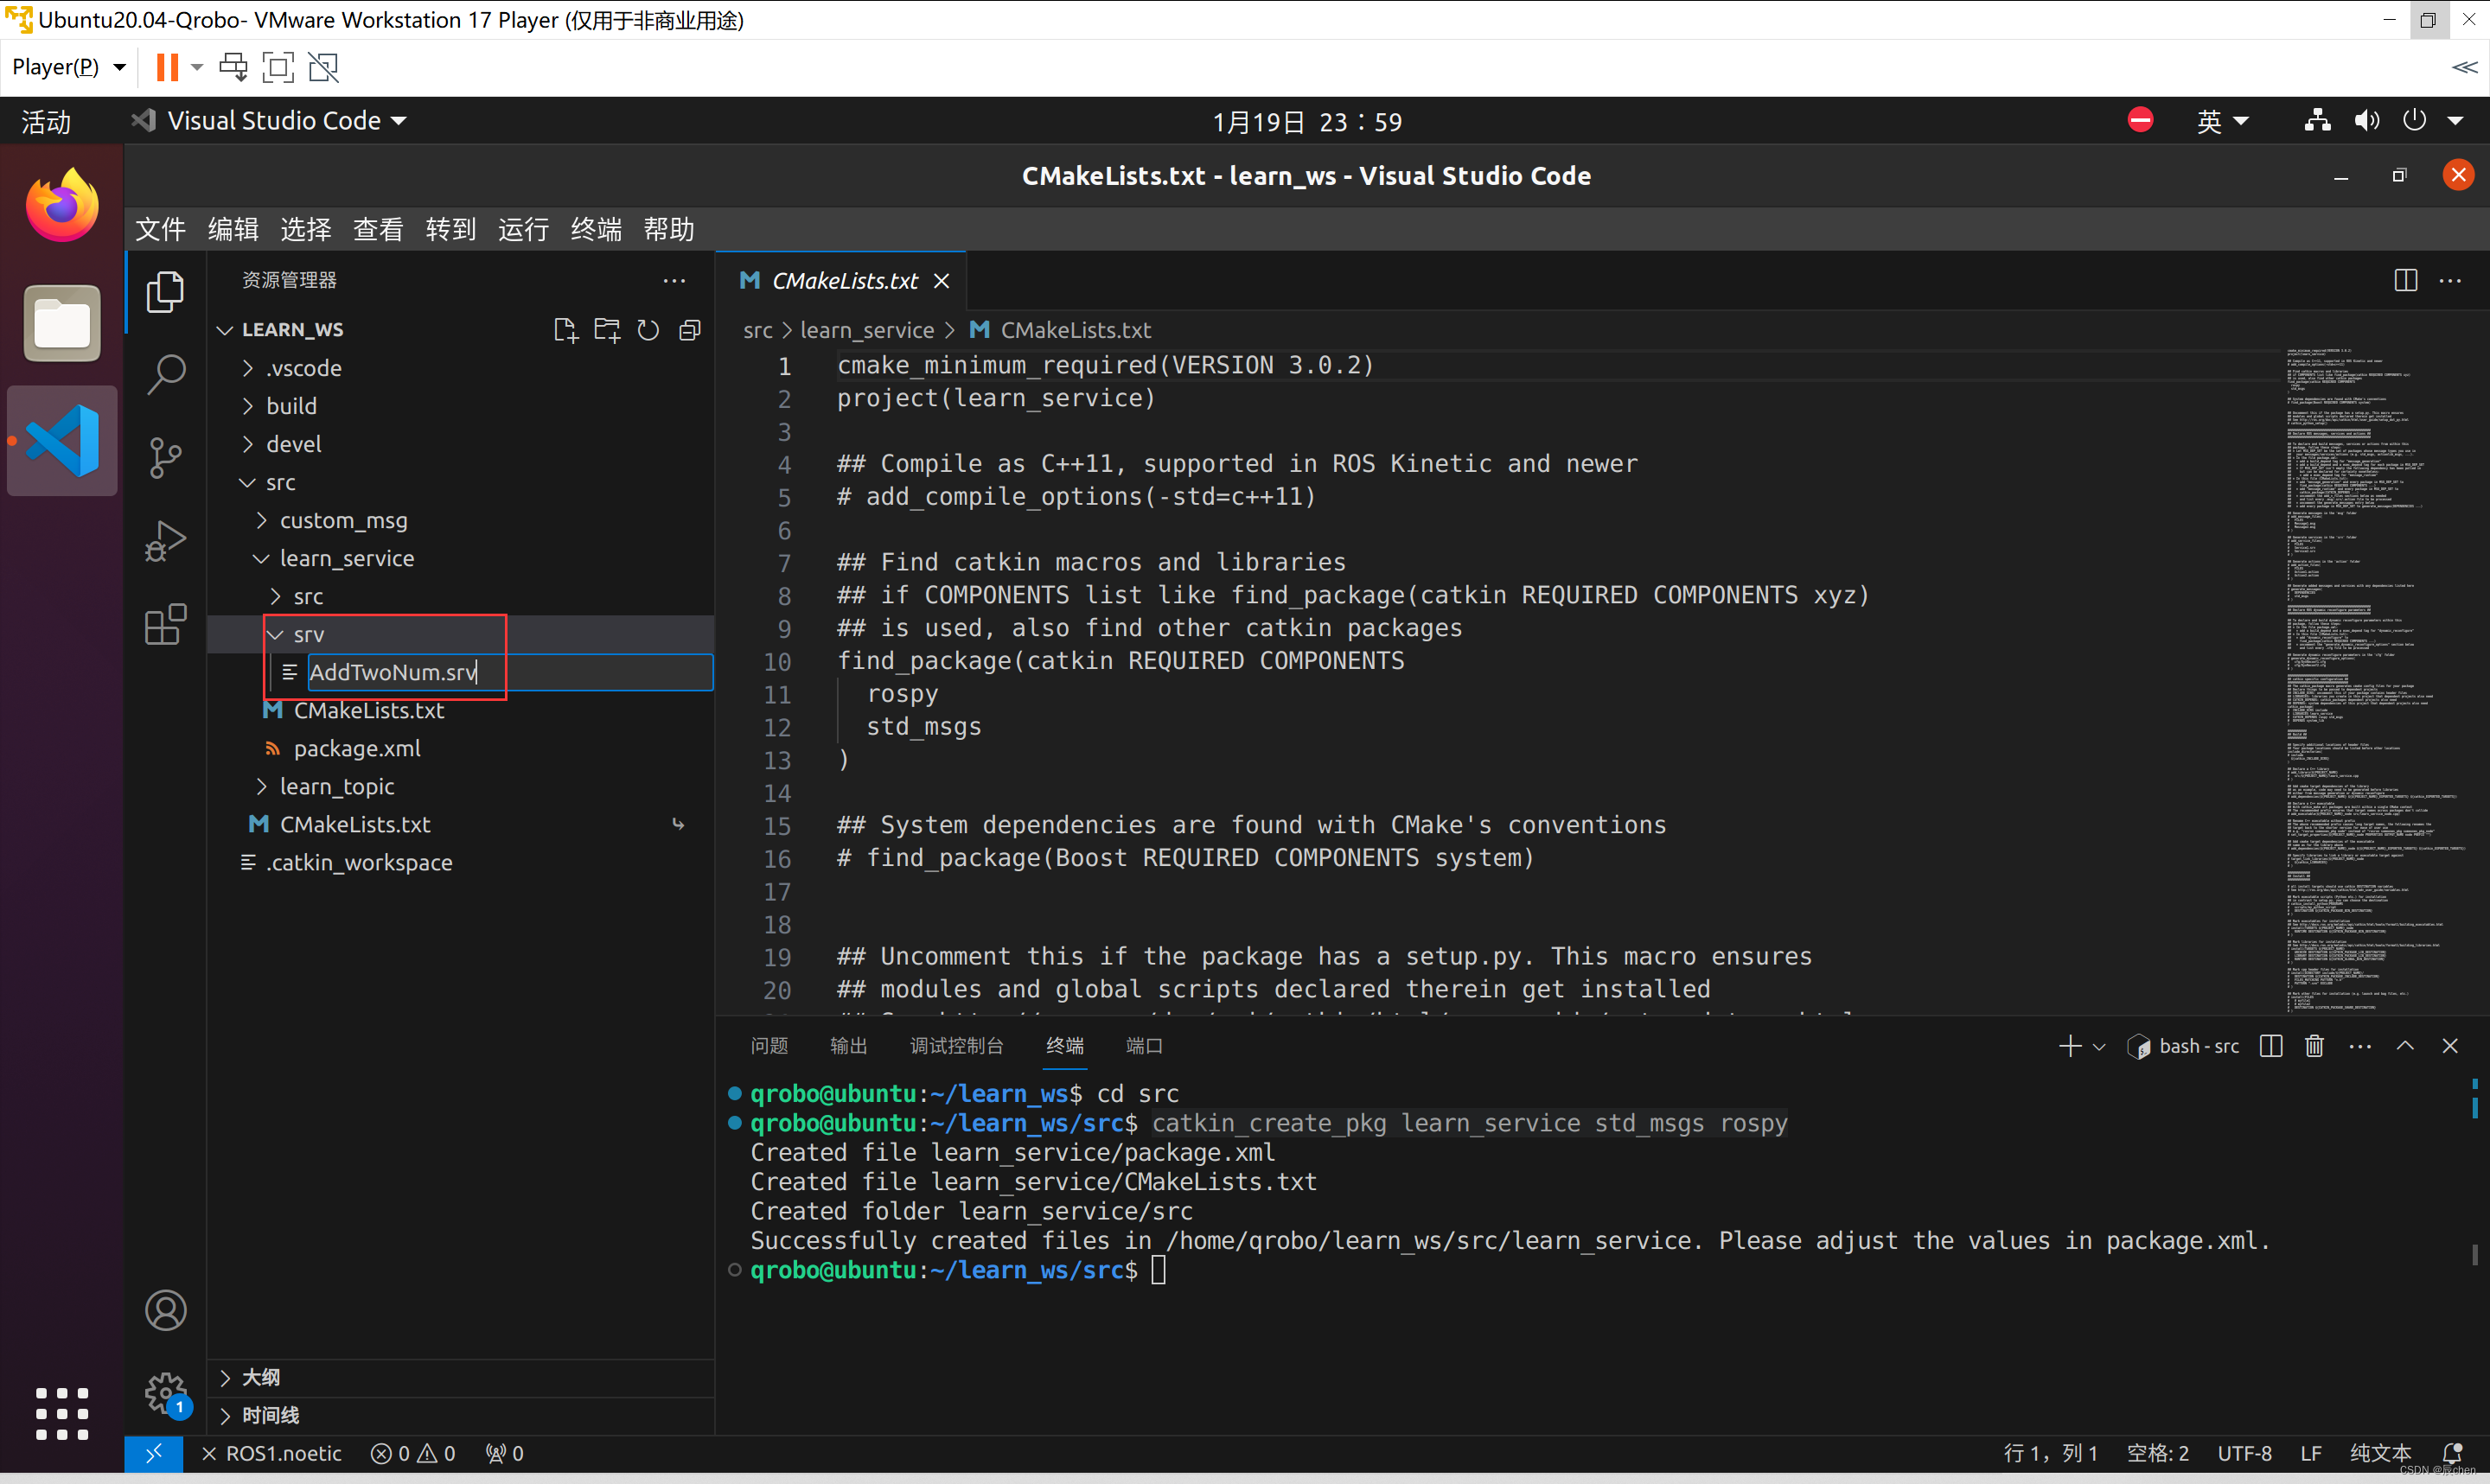Screen dimensions: 2490x1484
Task: Open the Accounts menu icon
Action: click(165, 1310)
